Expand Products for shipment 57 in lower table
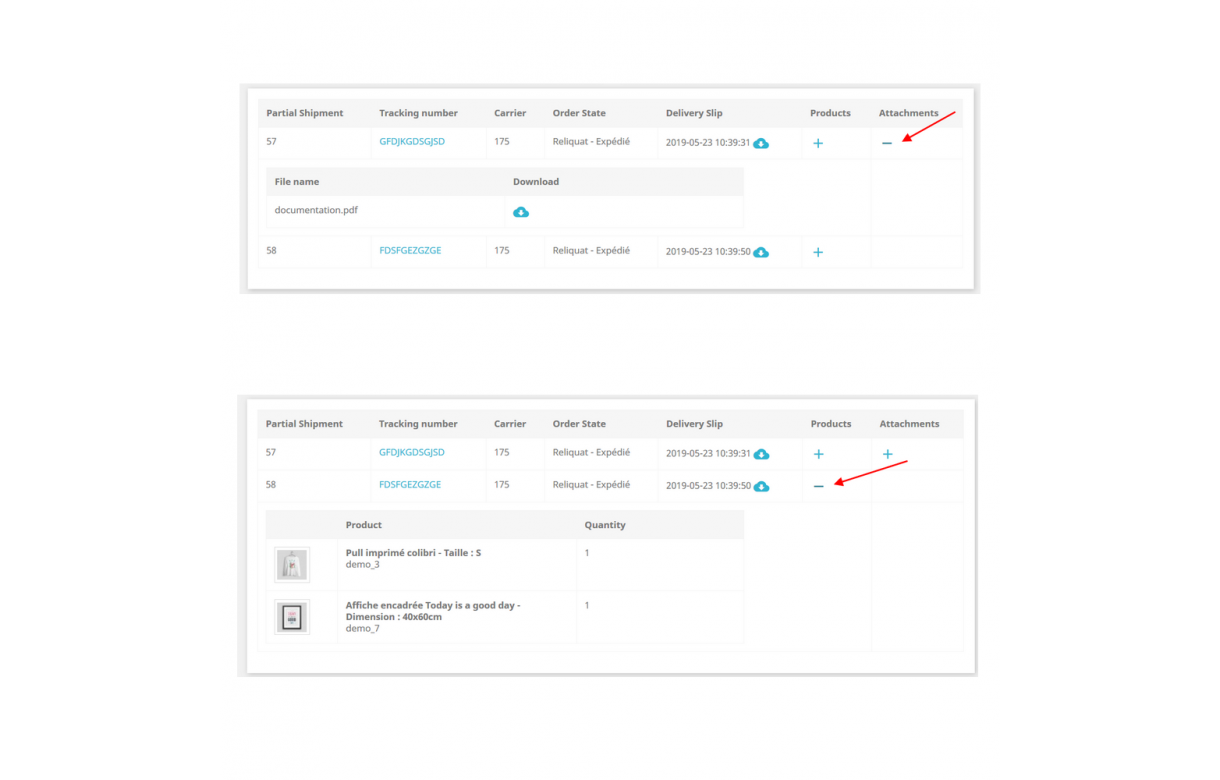This screenshot has height=780, width=1220. pos(818,453)
